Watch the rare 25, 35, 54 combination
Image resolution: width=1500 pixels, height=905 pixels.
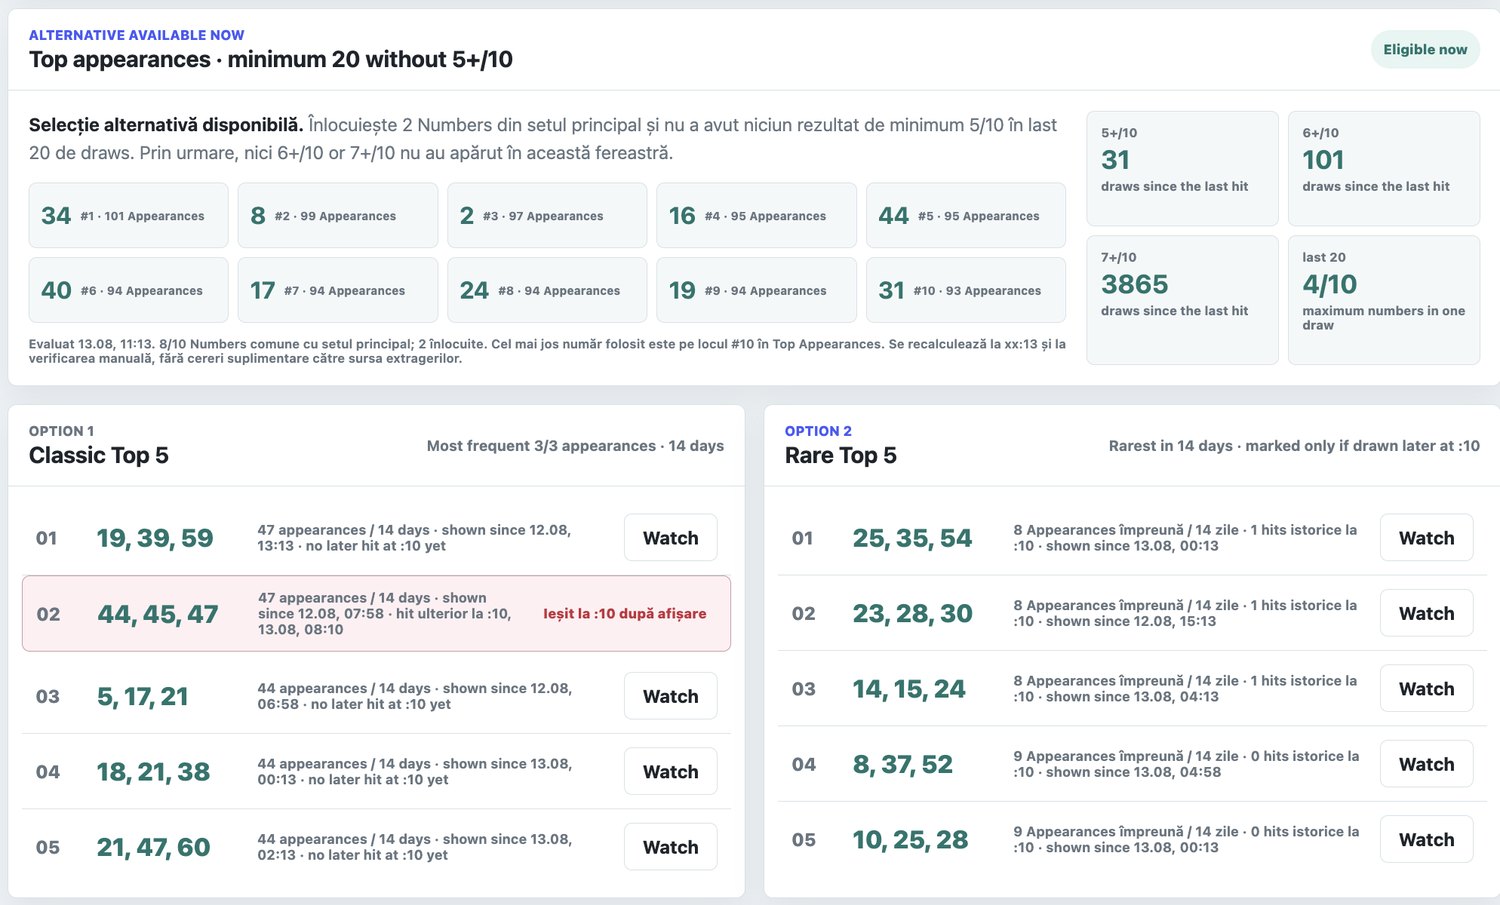coord(1427,538)
